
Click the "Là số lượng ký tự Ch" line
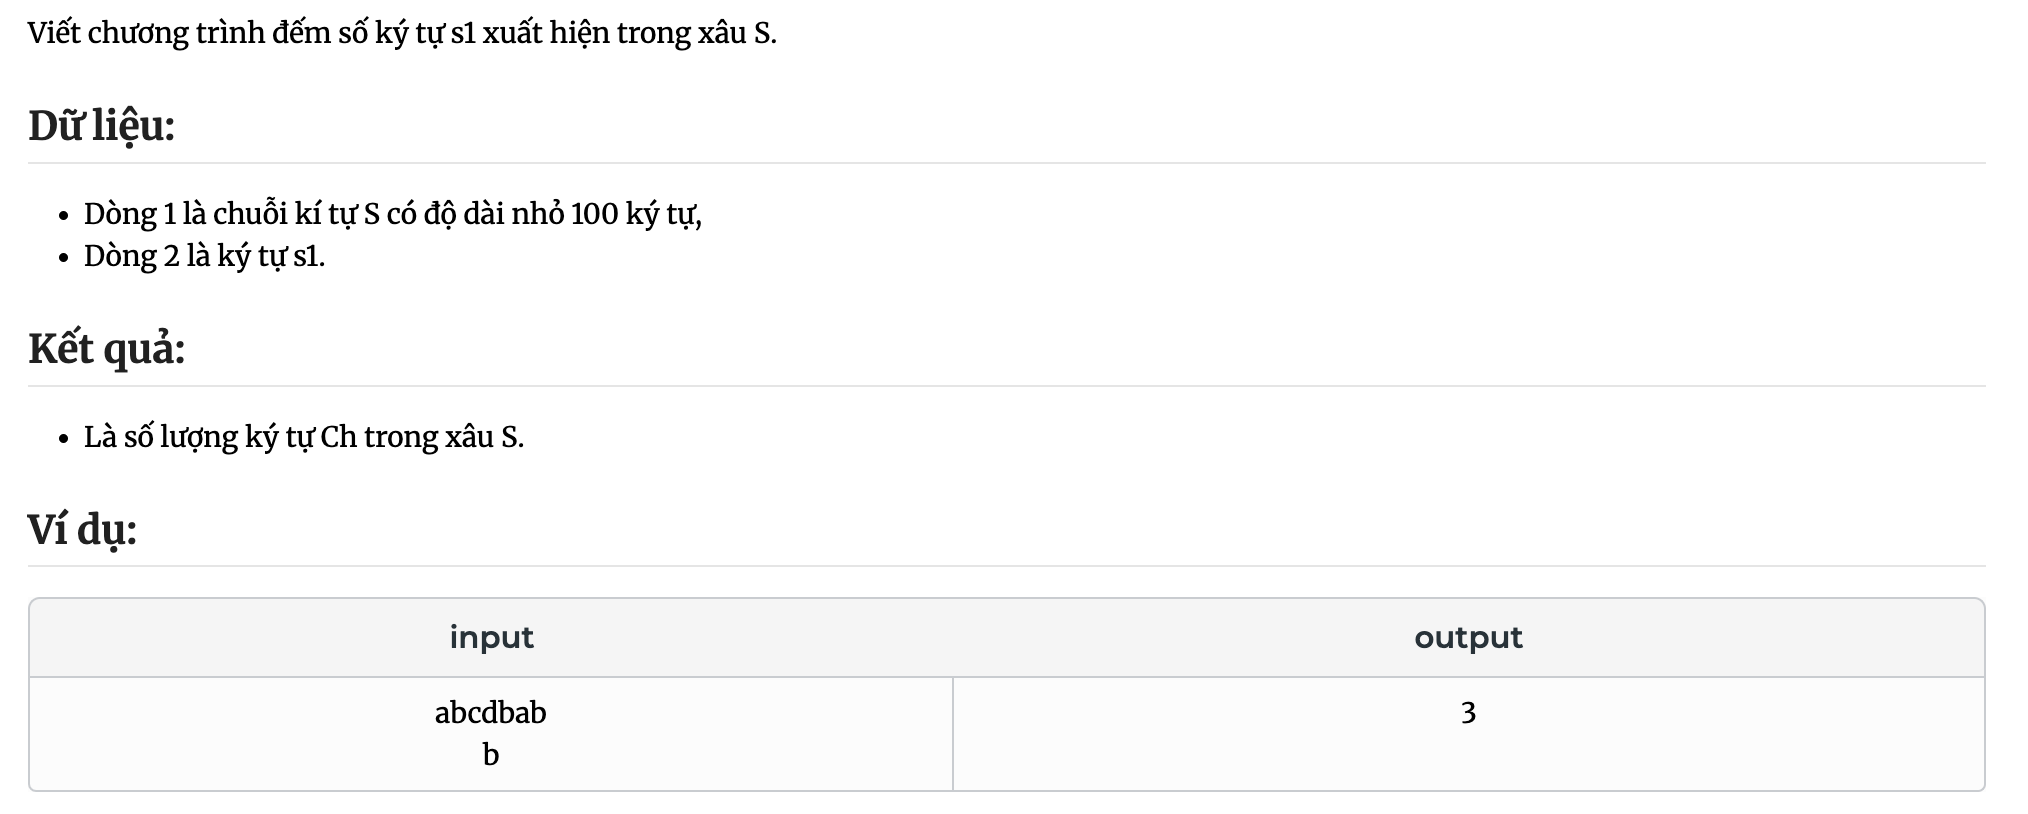point(304,437)
